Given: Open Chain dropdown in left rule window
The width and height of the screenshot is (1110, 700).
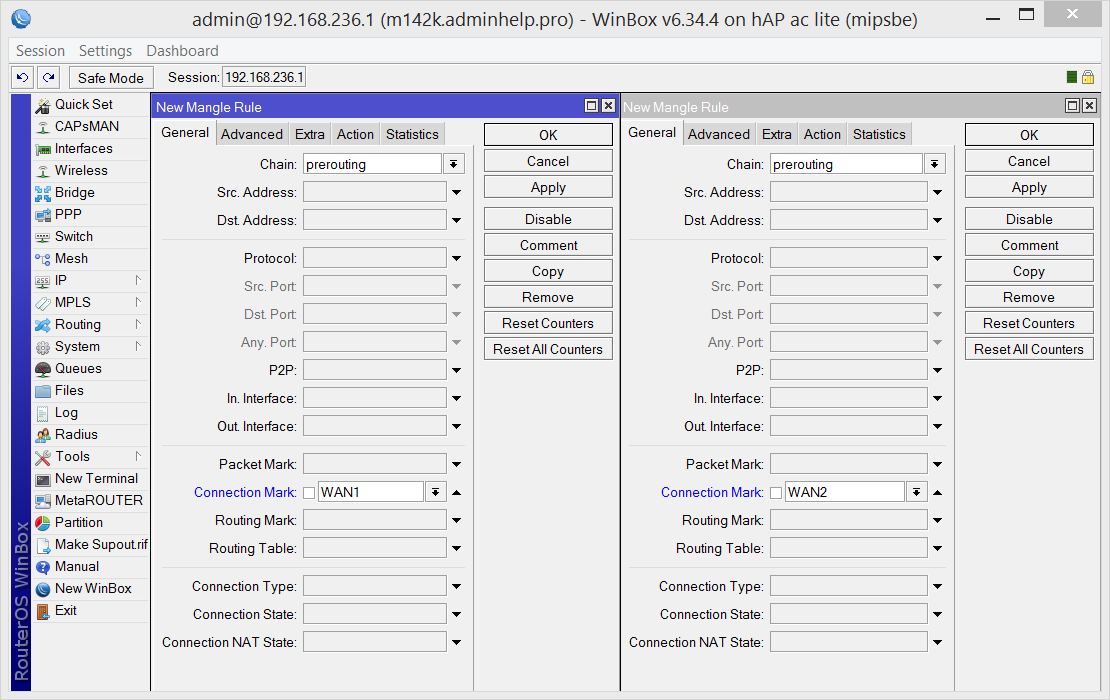Looking at the screenshot, I should pos(454,164).
